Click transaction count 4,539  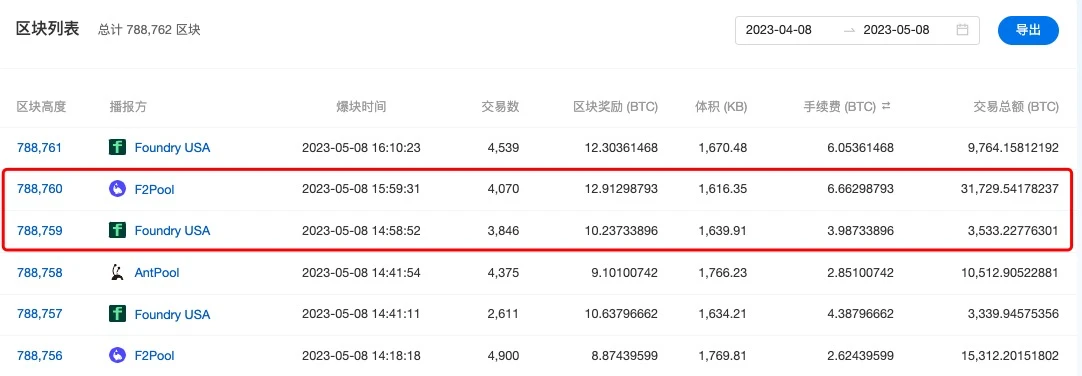click(503, 148)
